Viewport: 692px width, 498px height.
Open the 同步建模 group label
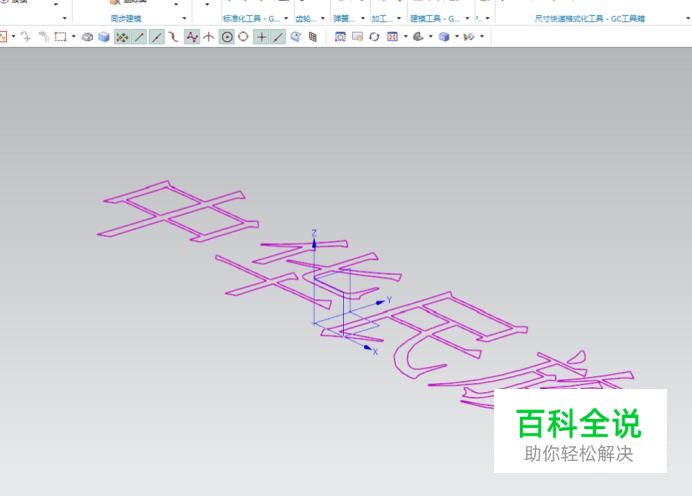pyautogui.click(x=126, y=19)
